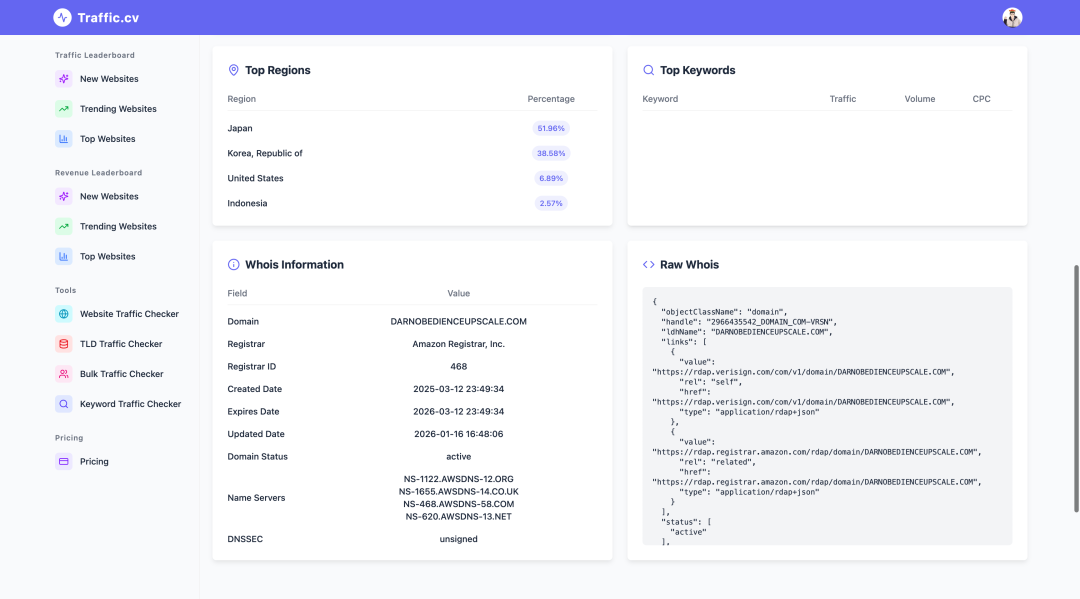
Task: Click the Raw Whois handle line
Action: pyautogui.click(x=749, y=322)
